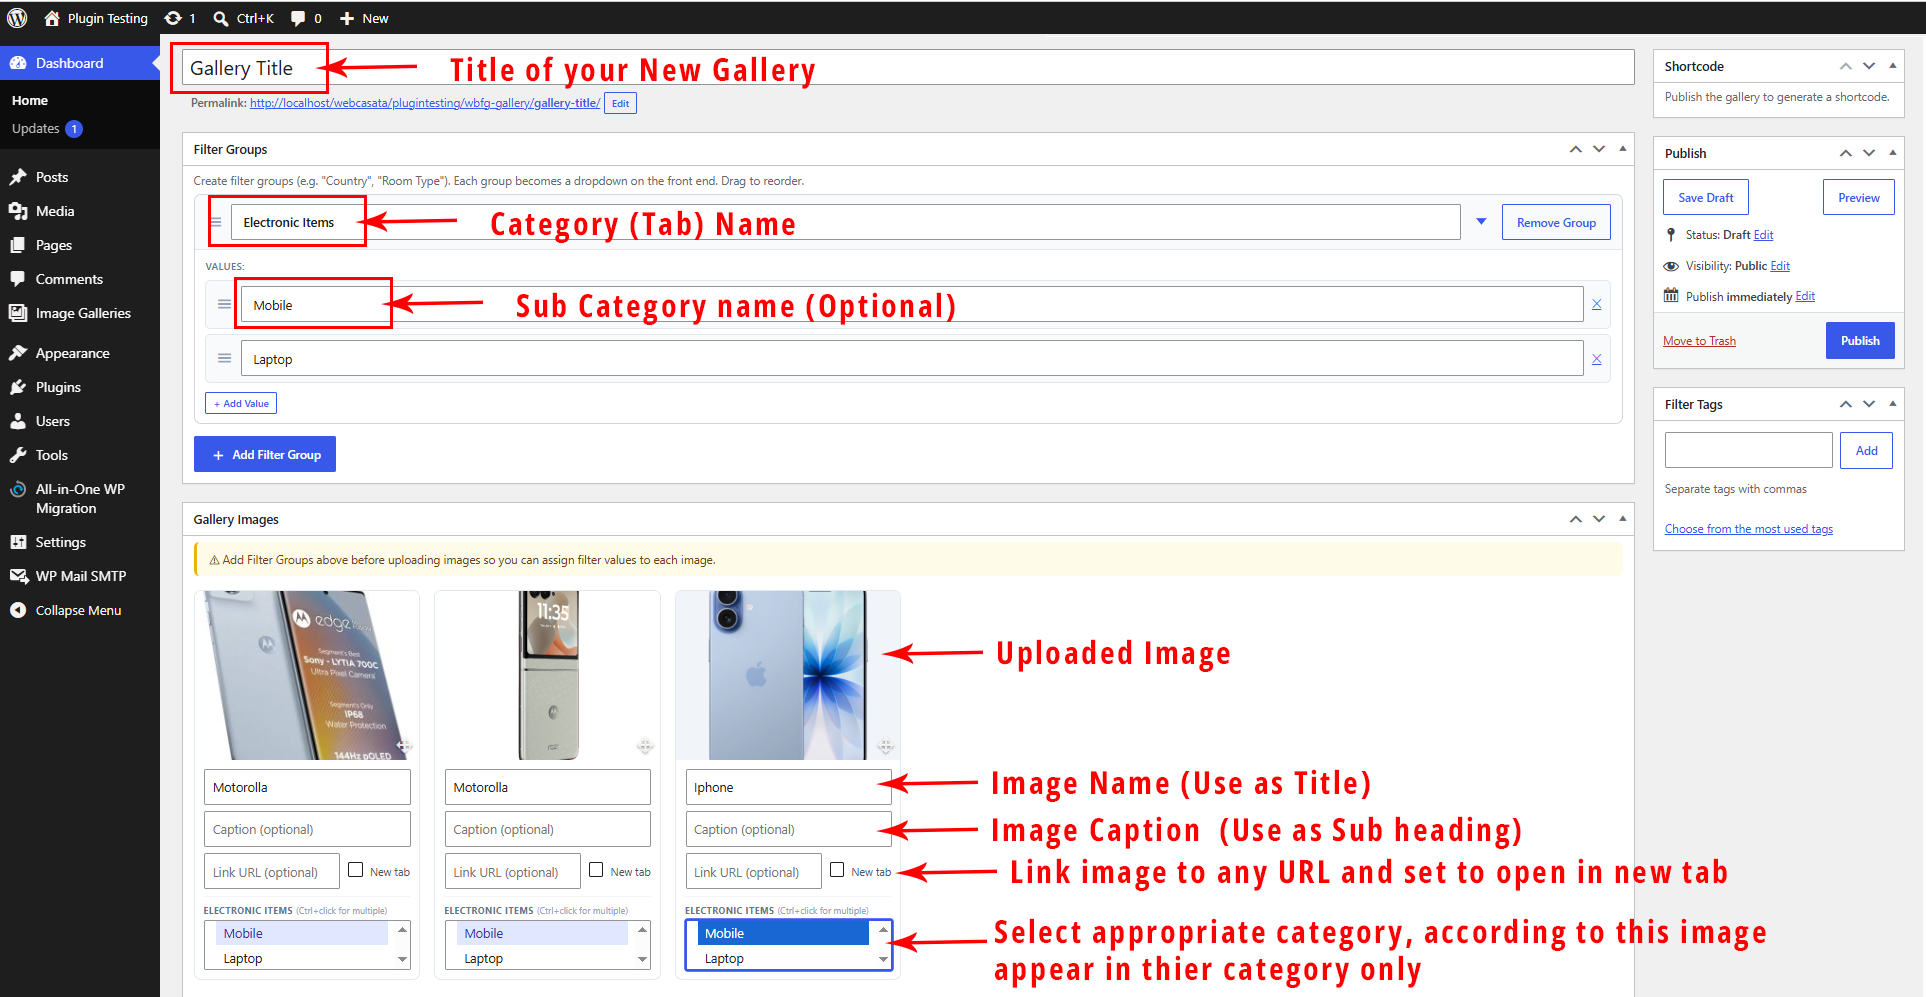Move Filter Groups panel down
The height and width of the screenshot is (997, 1926).
pyautogui.click(x=1599, y=149)
